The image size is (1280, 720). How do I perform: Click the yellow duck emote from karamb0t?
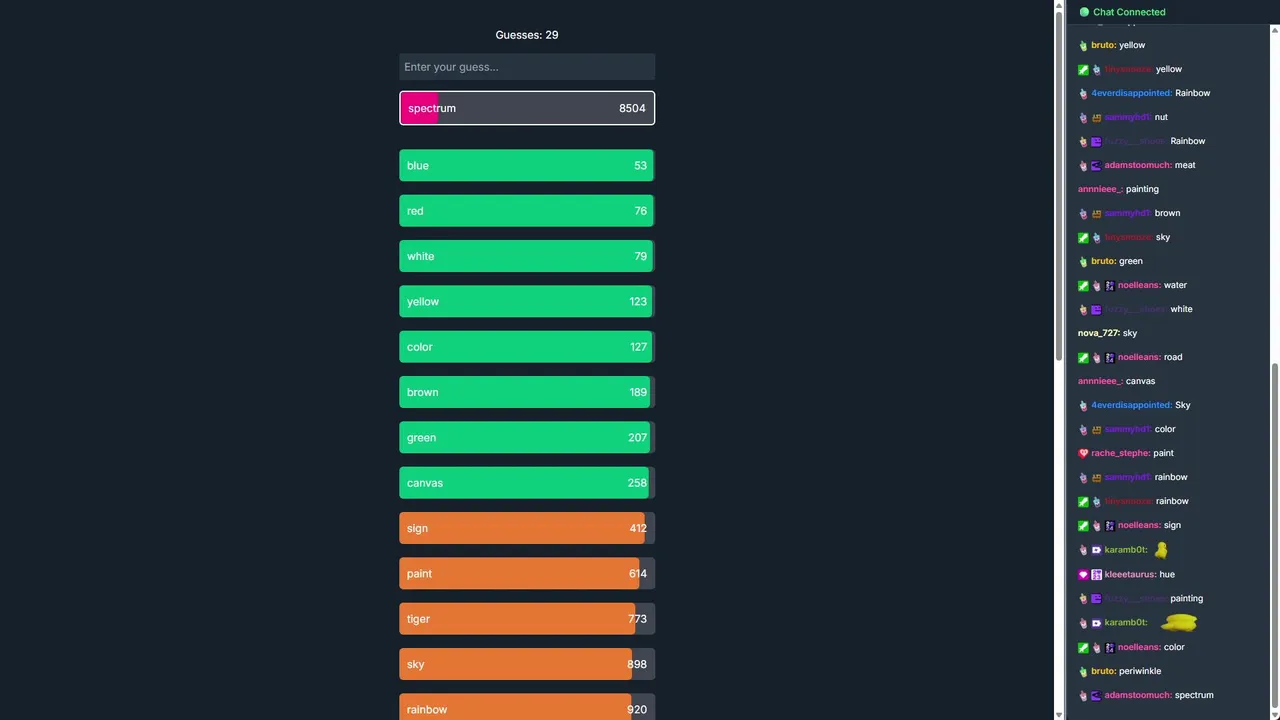coord(1161,550)
